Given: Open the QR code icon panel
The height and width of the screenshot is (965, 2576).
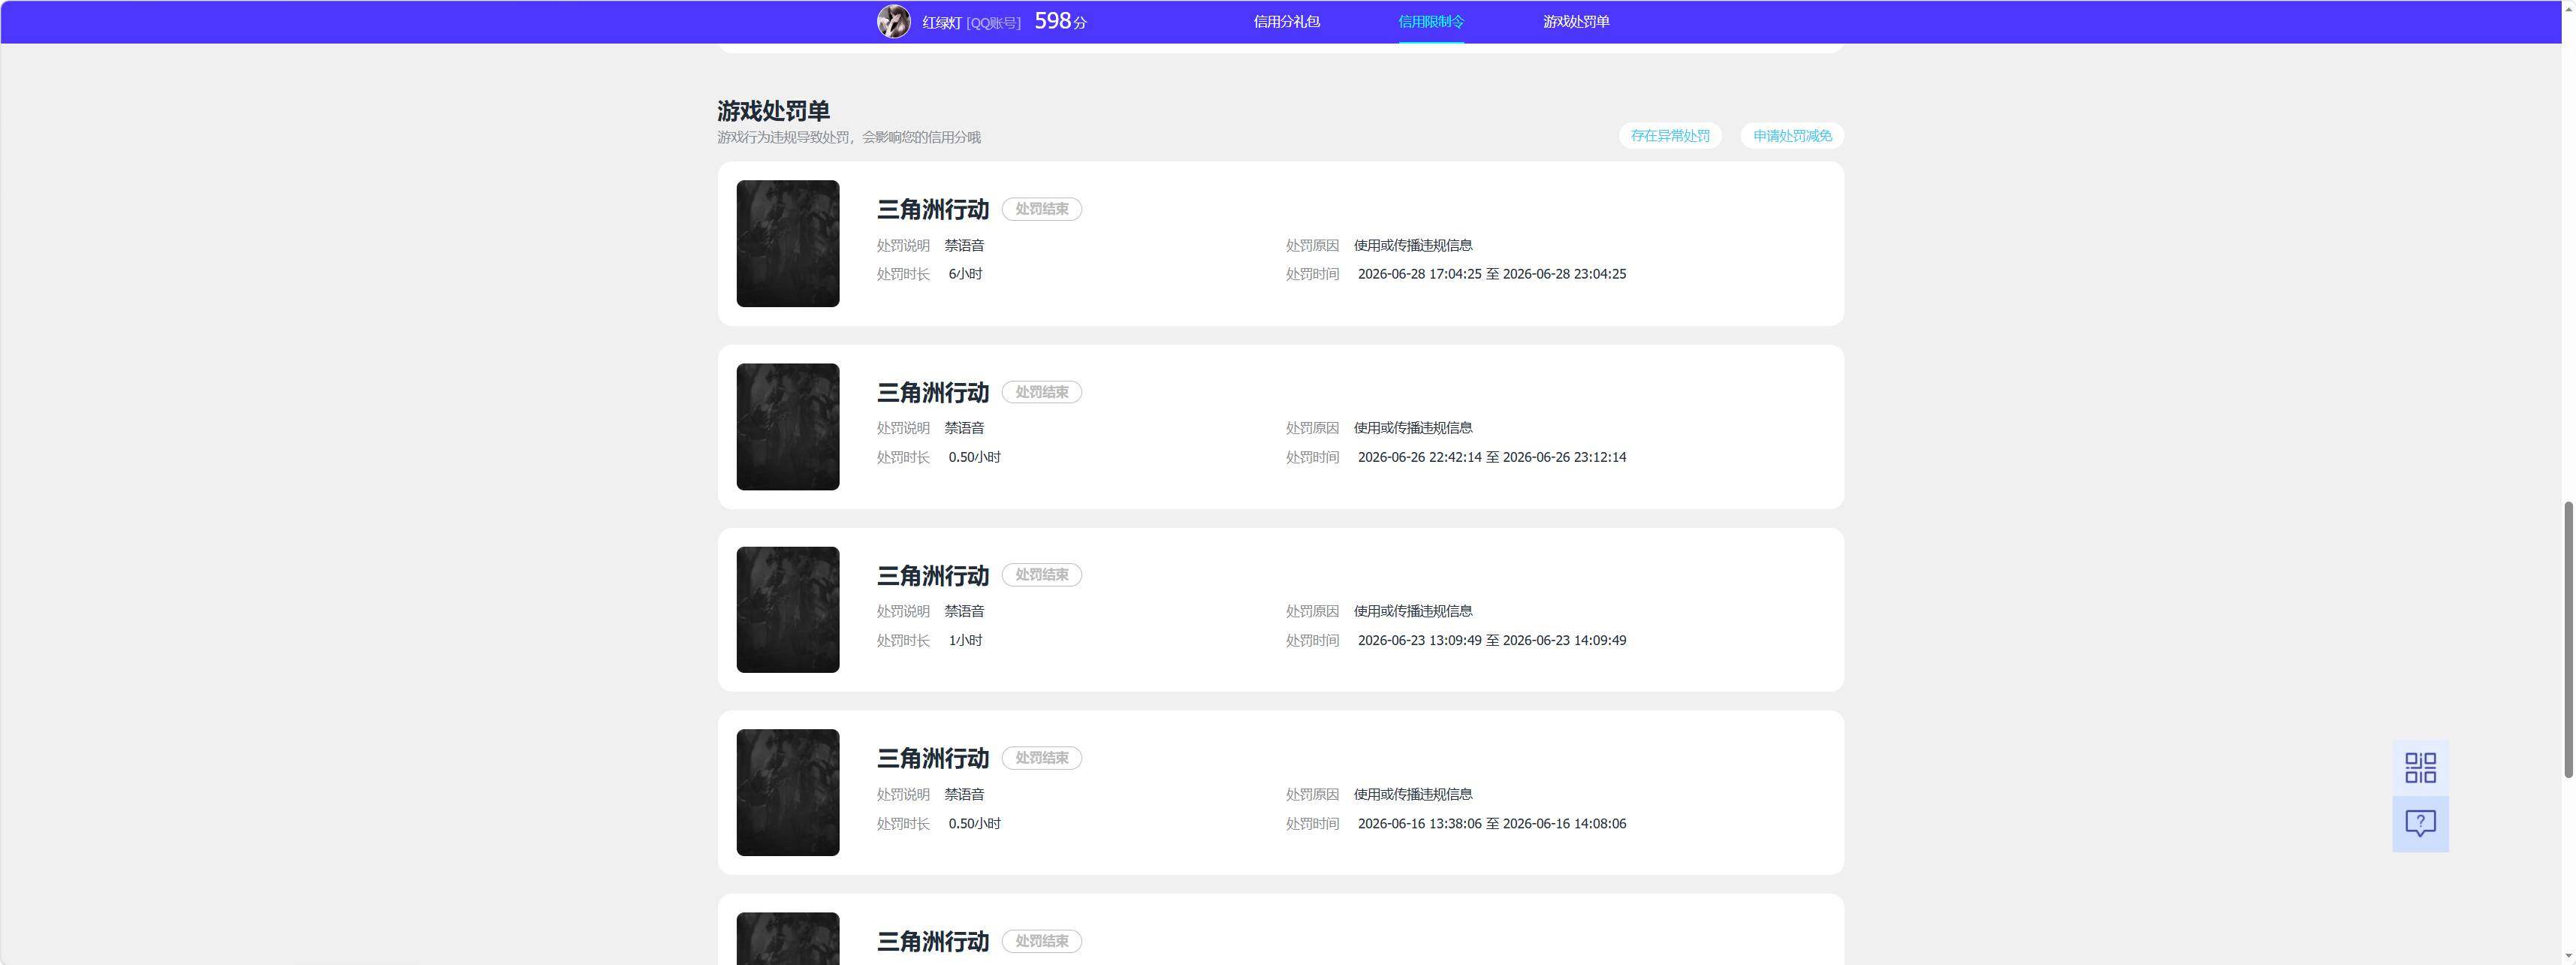Looking at the screenshot, I should point(2420,768).
